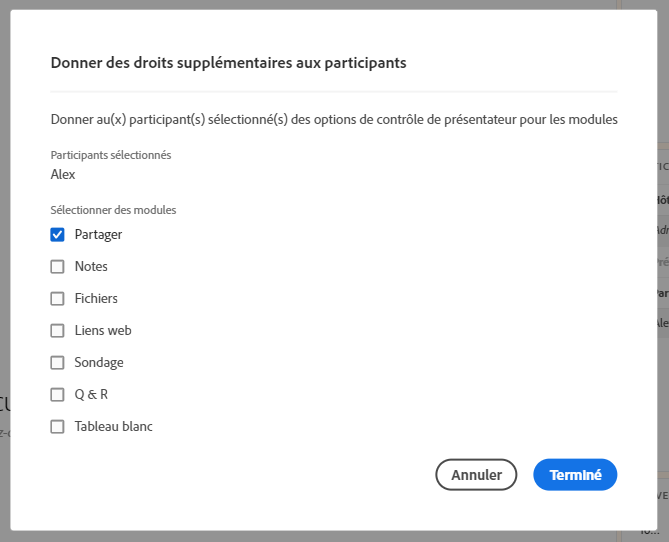Enable the Sondage checkbox

(58, 363)
